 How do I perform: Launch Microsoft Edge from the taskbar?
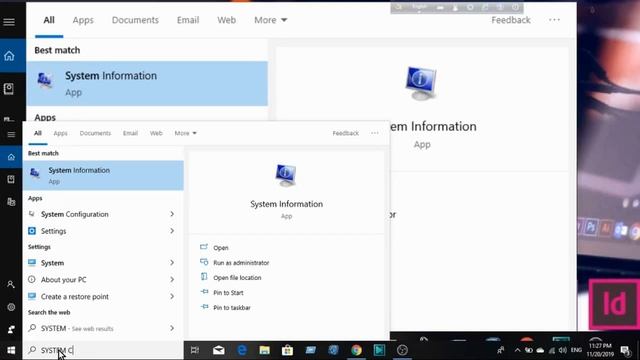[242, 350]
